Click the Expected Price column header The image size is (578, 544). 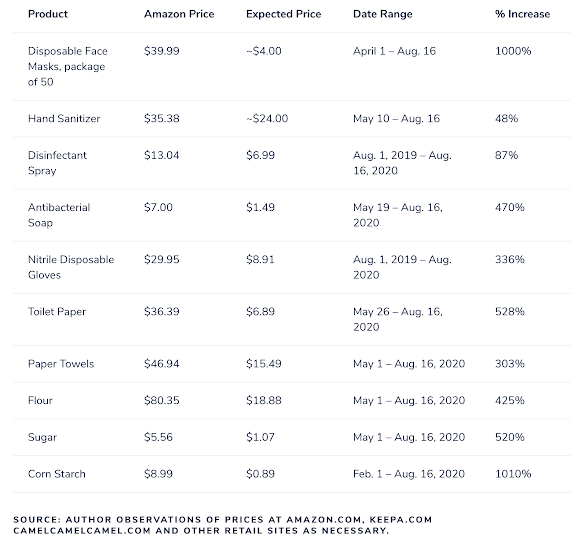283,14
